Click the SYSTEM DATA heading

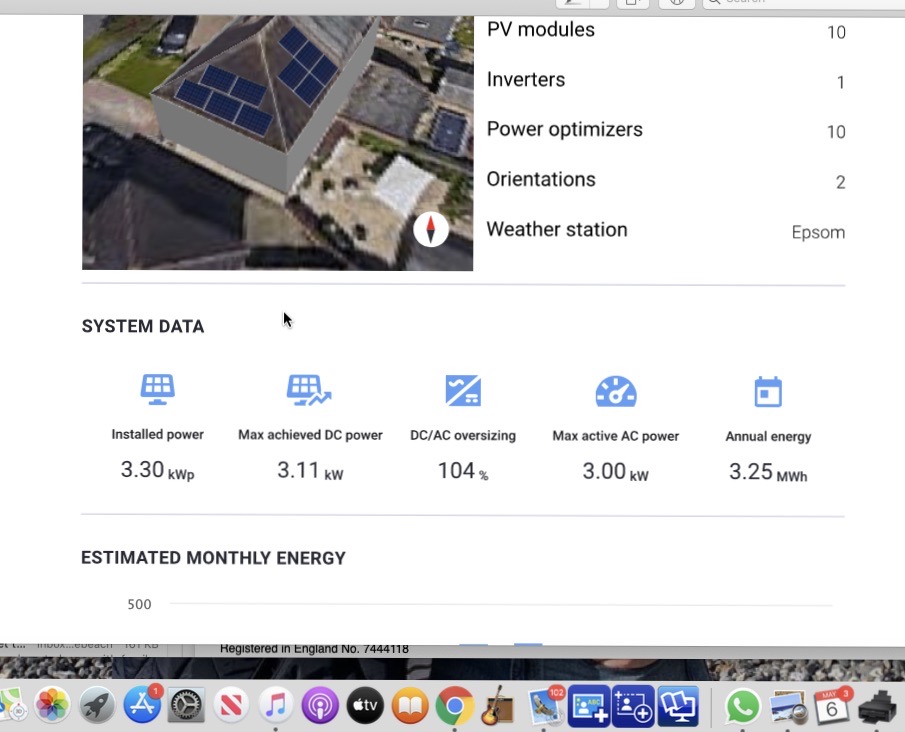(x=143, y=326)
